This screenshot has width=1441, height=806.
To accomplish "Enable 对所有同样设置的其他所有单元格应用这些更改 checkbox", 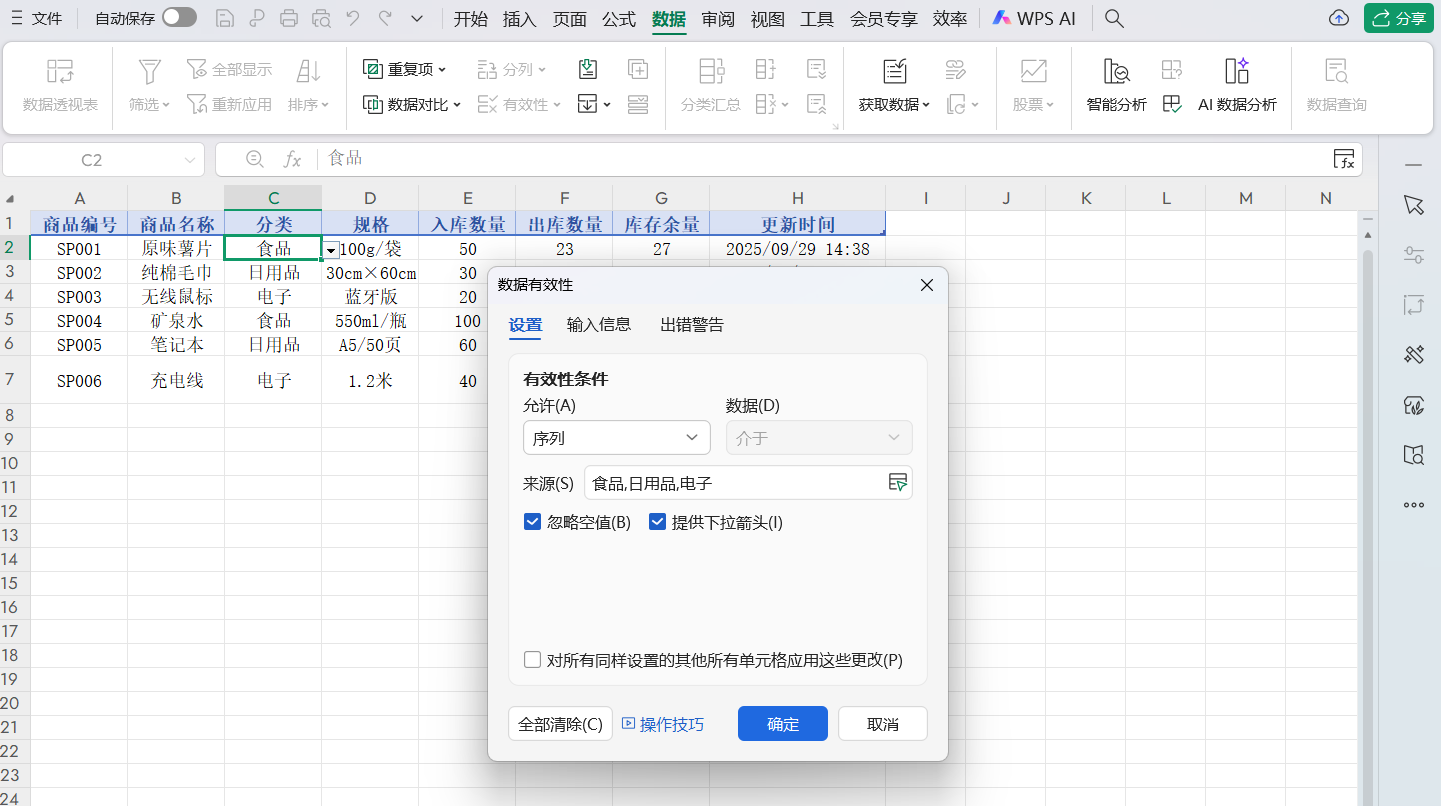I will click(533, 660).
